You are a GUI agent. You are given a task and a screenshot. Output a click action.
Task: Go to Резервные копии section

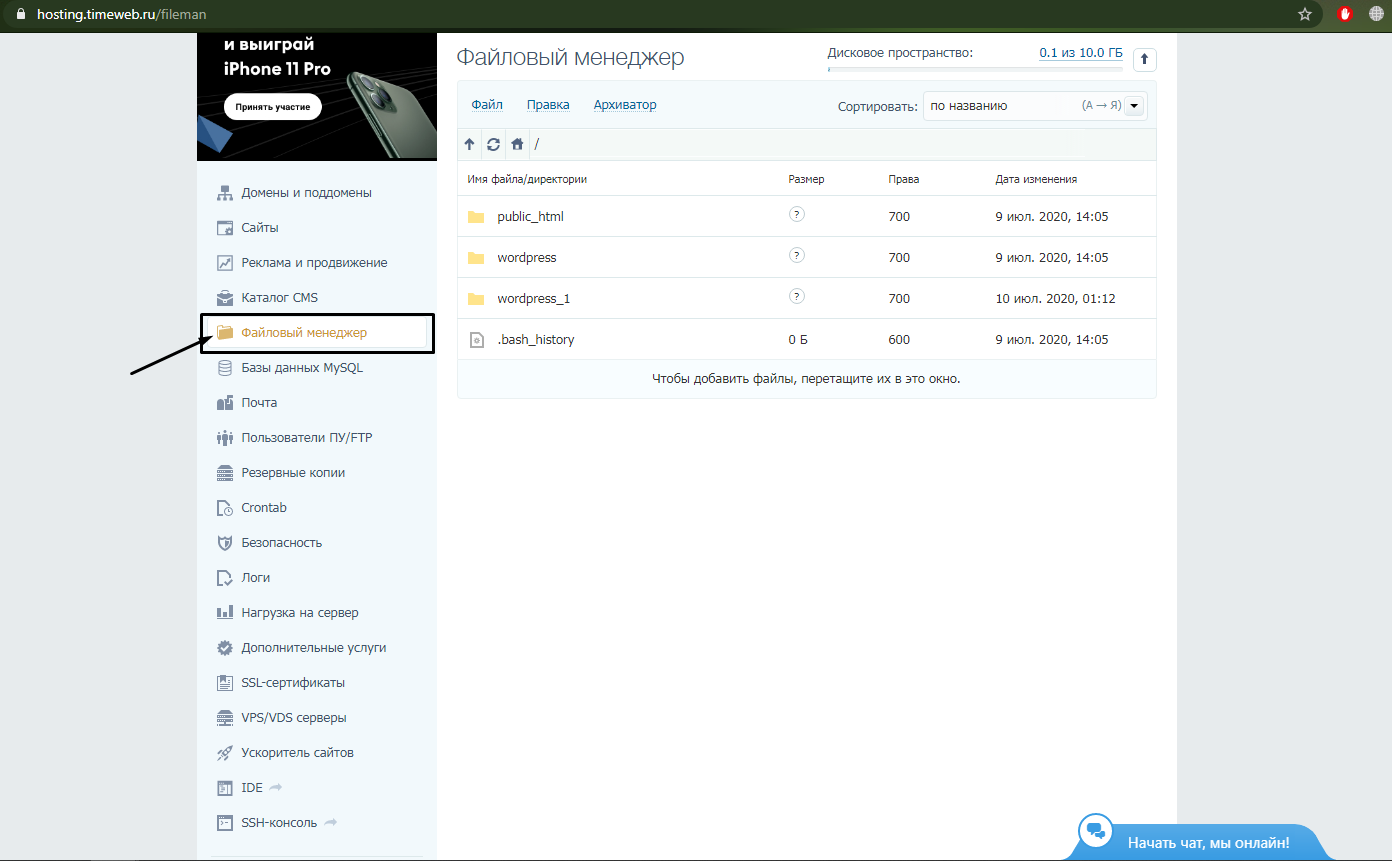pyautogui.click(x=292, y=473)
